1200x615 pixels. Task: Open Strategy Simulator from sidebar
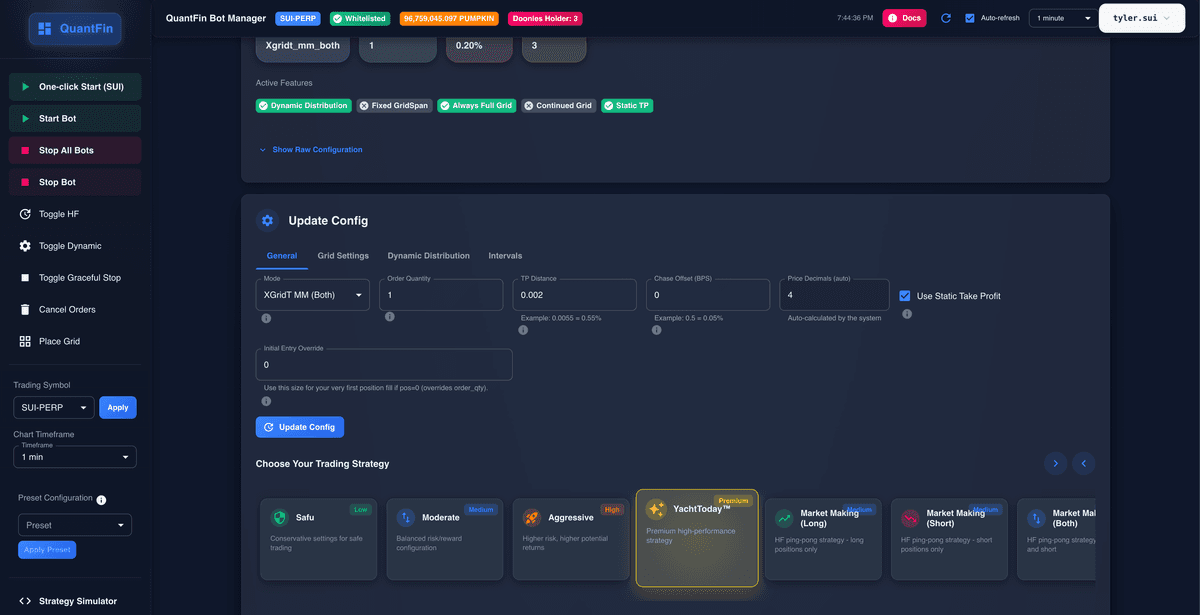pos(75,601)
